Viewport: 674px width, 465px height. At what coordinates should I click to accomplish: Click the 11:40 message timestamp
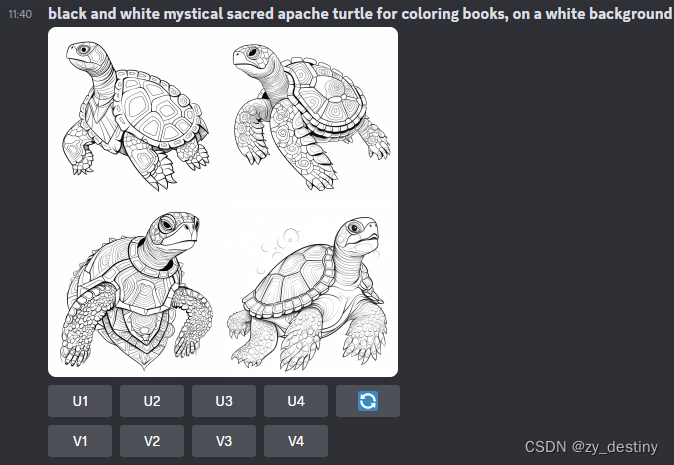pos(20,14)
